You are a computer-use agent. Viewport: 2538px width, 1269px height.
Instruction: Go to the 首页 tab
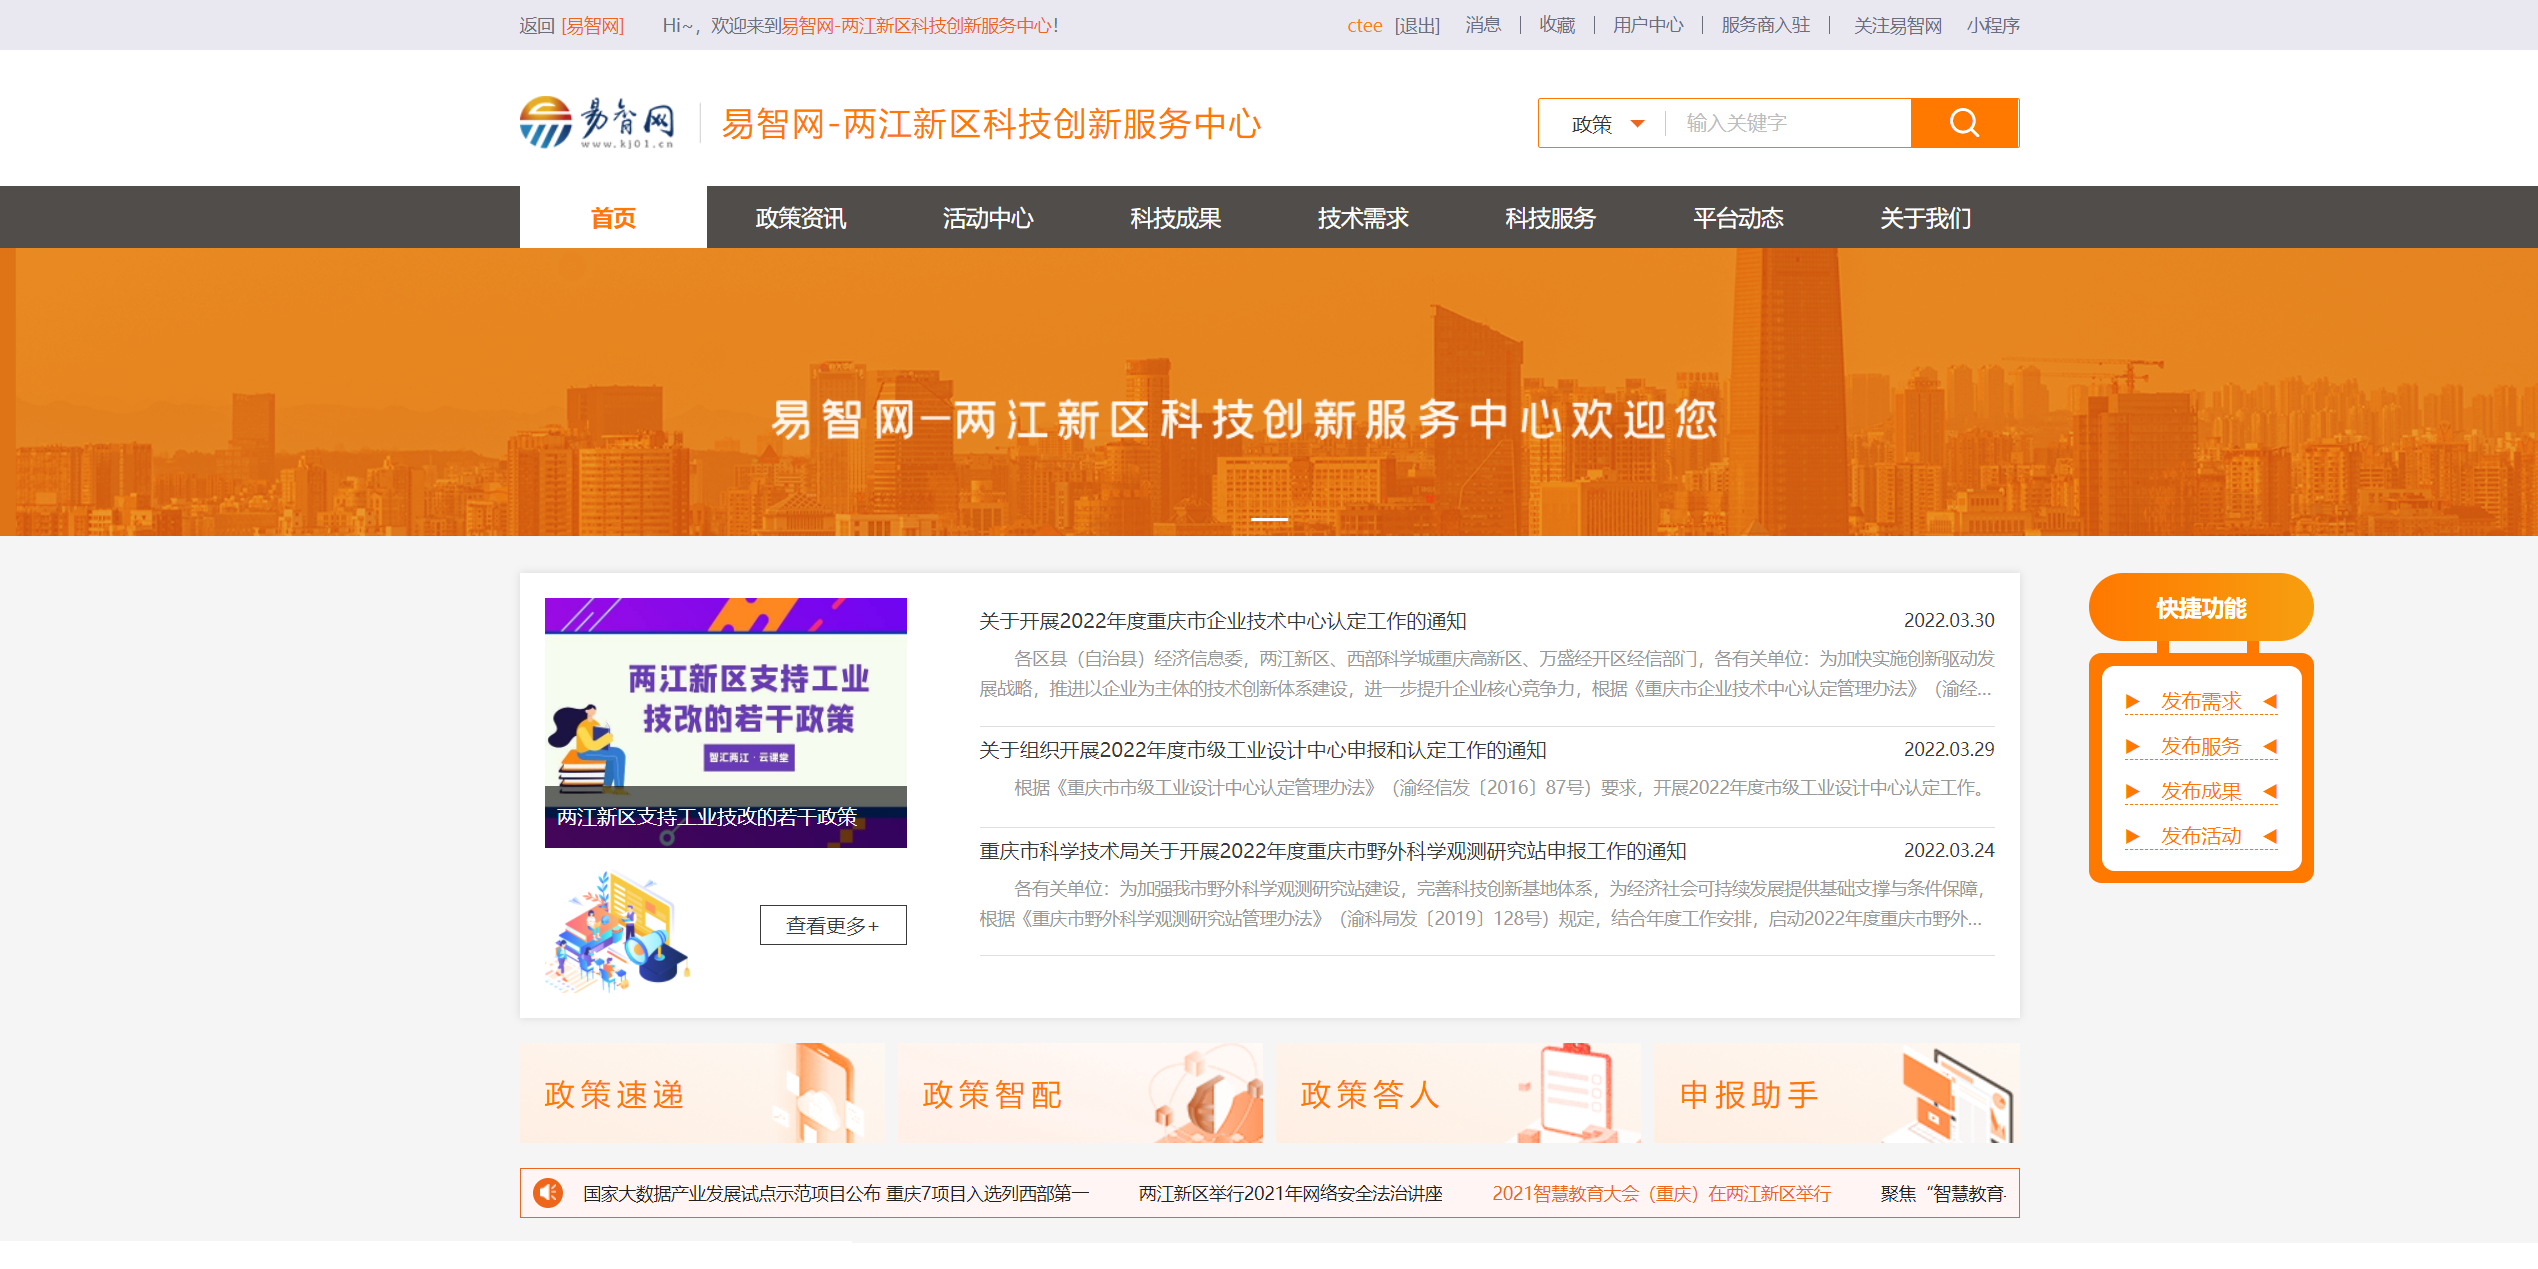[613, 217]
